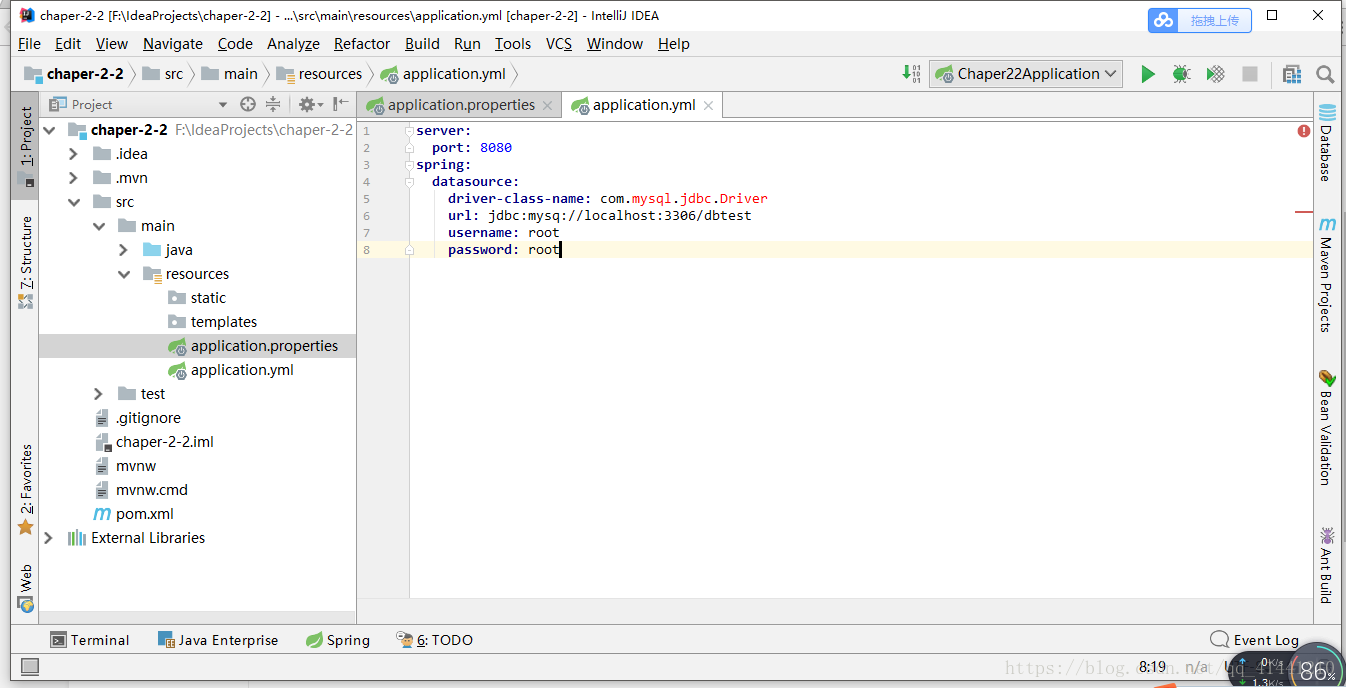The width and height of the screenshot is (1346, 688).
Task: Expand External Libraries node arrow
Action: [49, 538]
